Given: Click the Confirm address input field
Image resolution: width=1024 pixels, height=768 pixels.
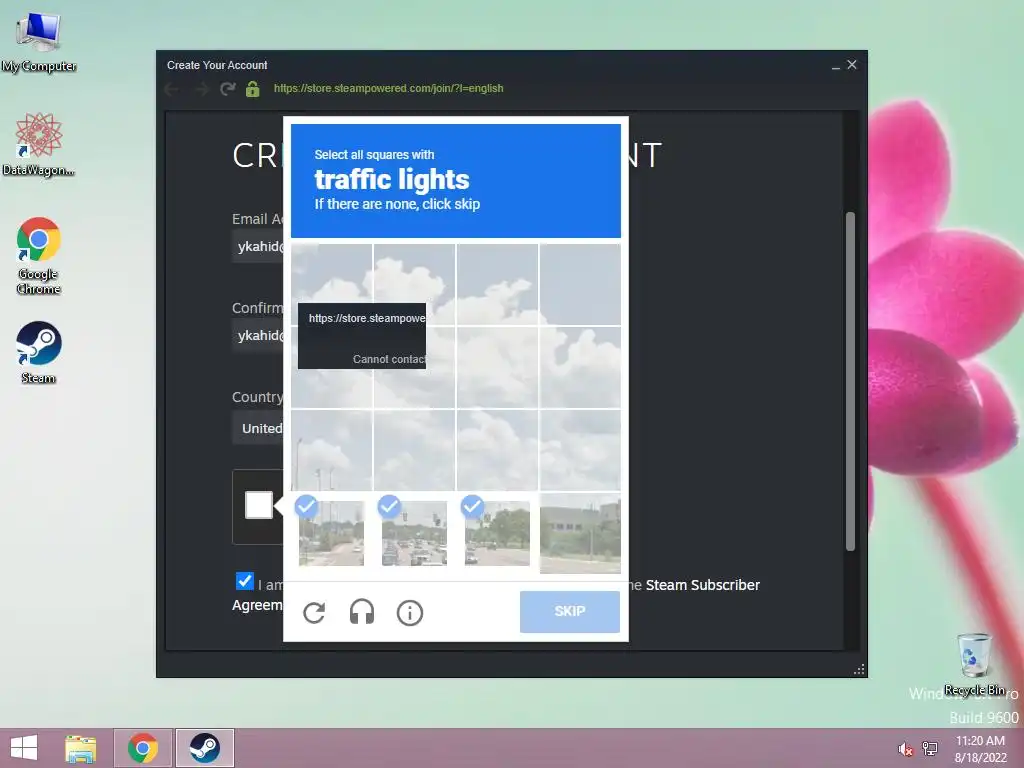Looking at the screenshot, I should point(258,336).
